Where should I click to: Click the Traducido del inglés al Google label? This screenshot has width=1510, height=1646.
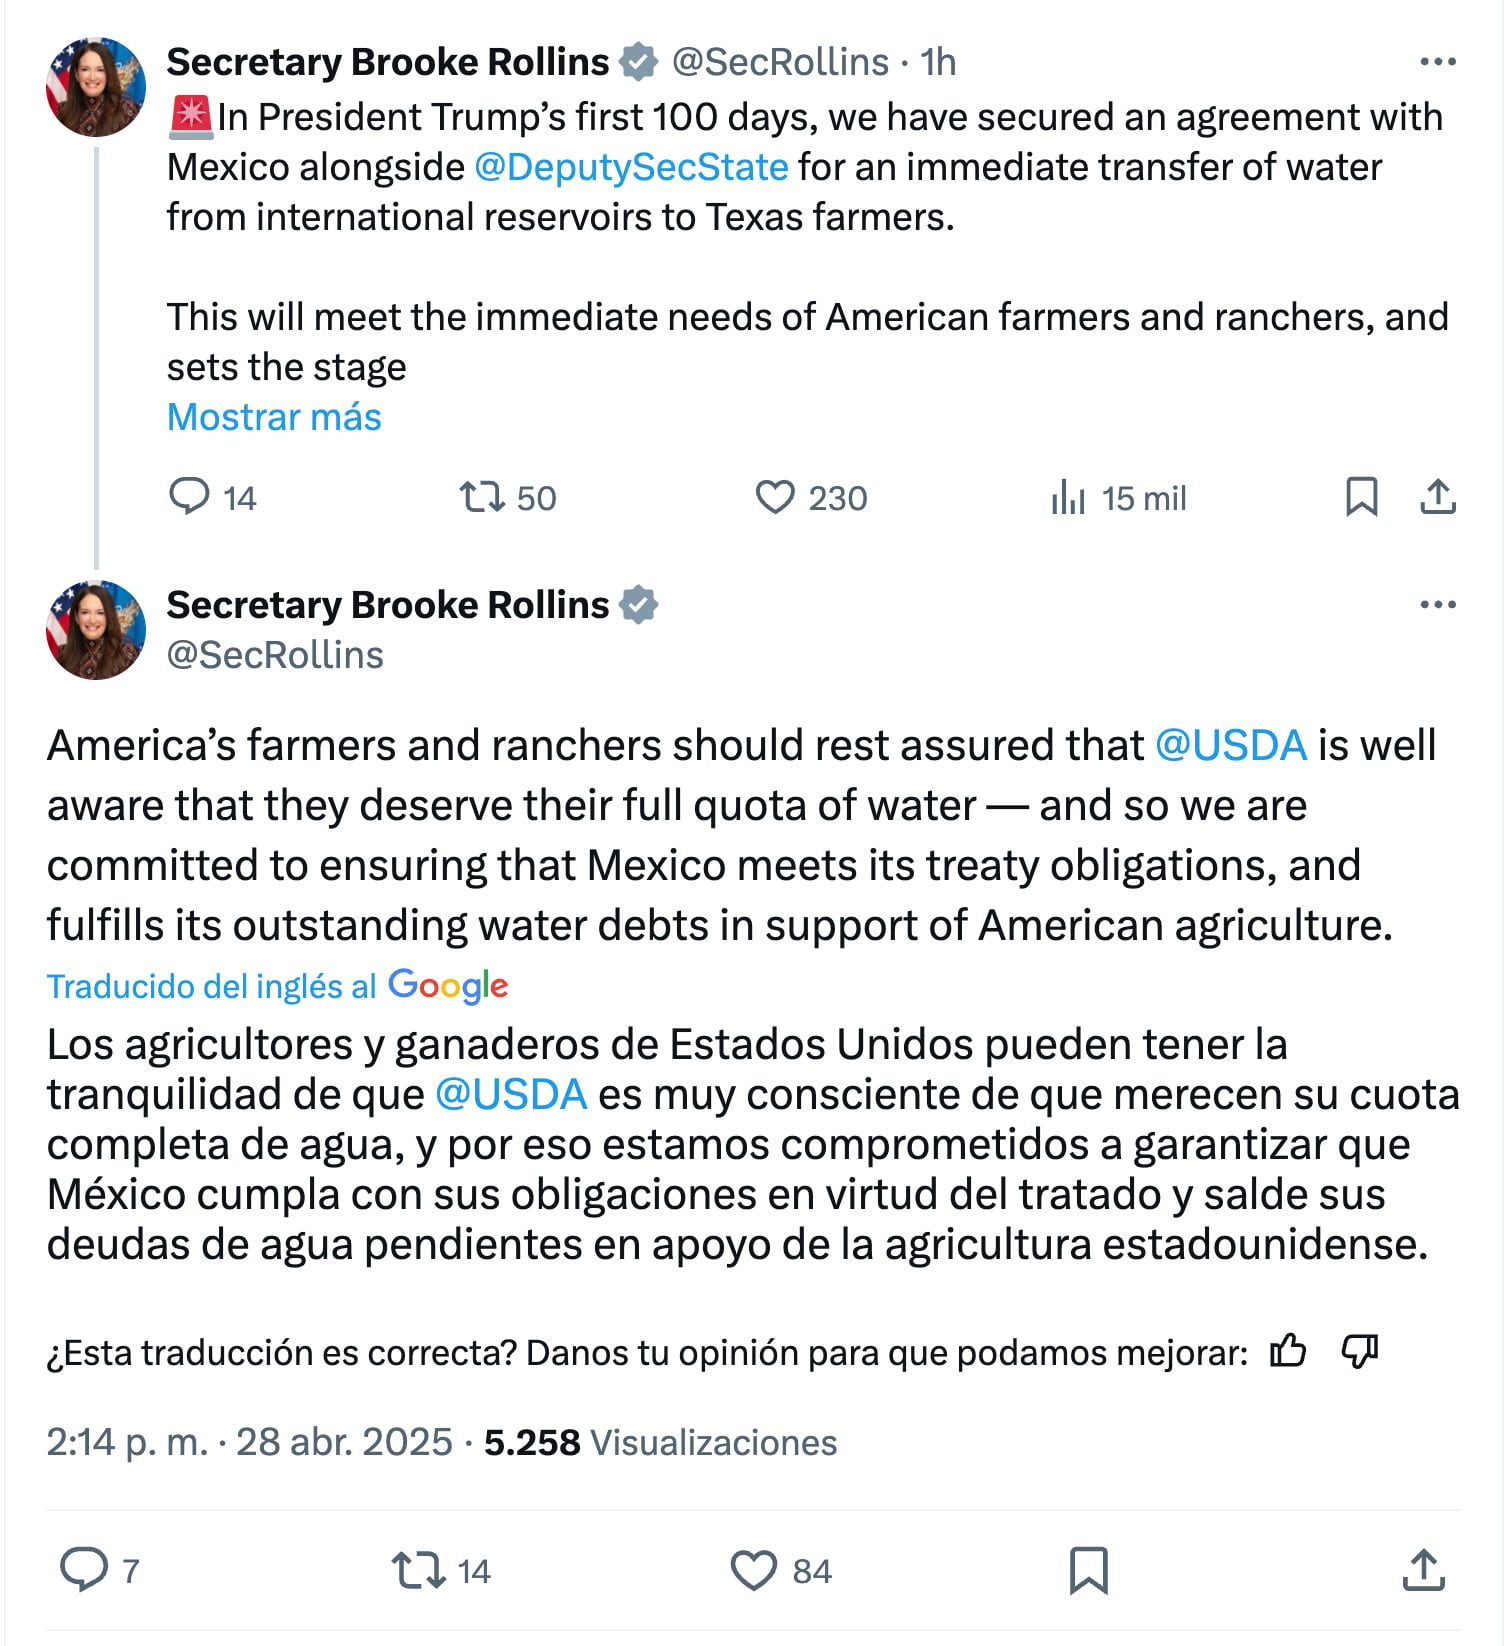point(277,986)
